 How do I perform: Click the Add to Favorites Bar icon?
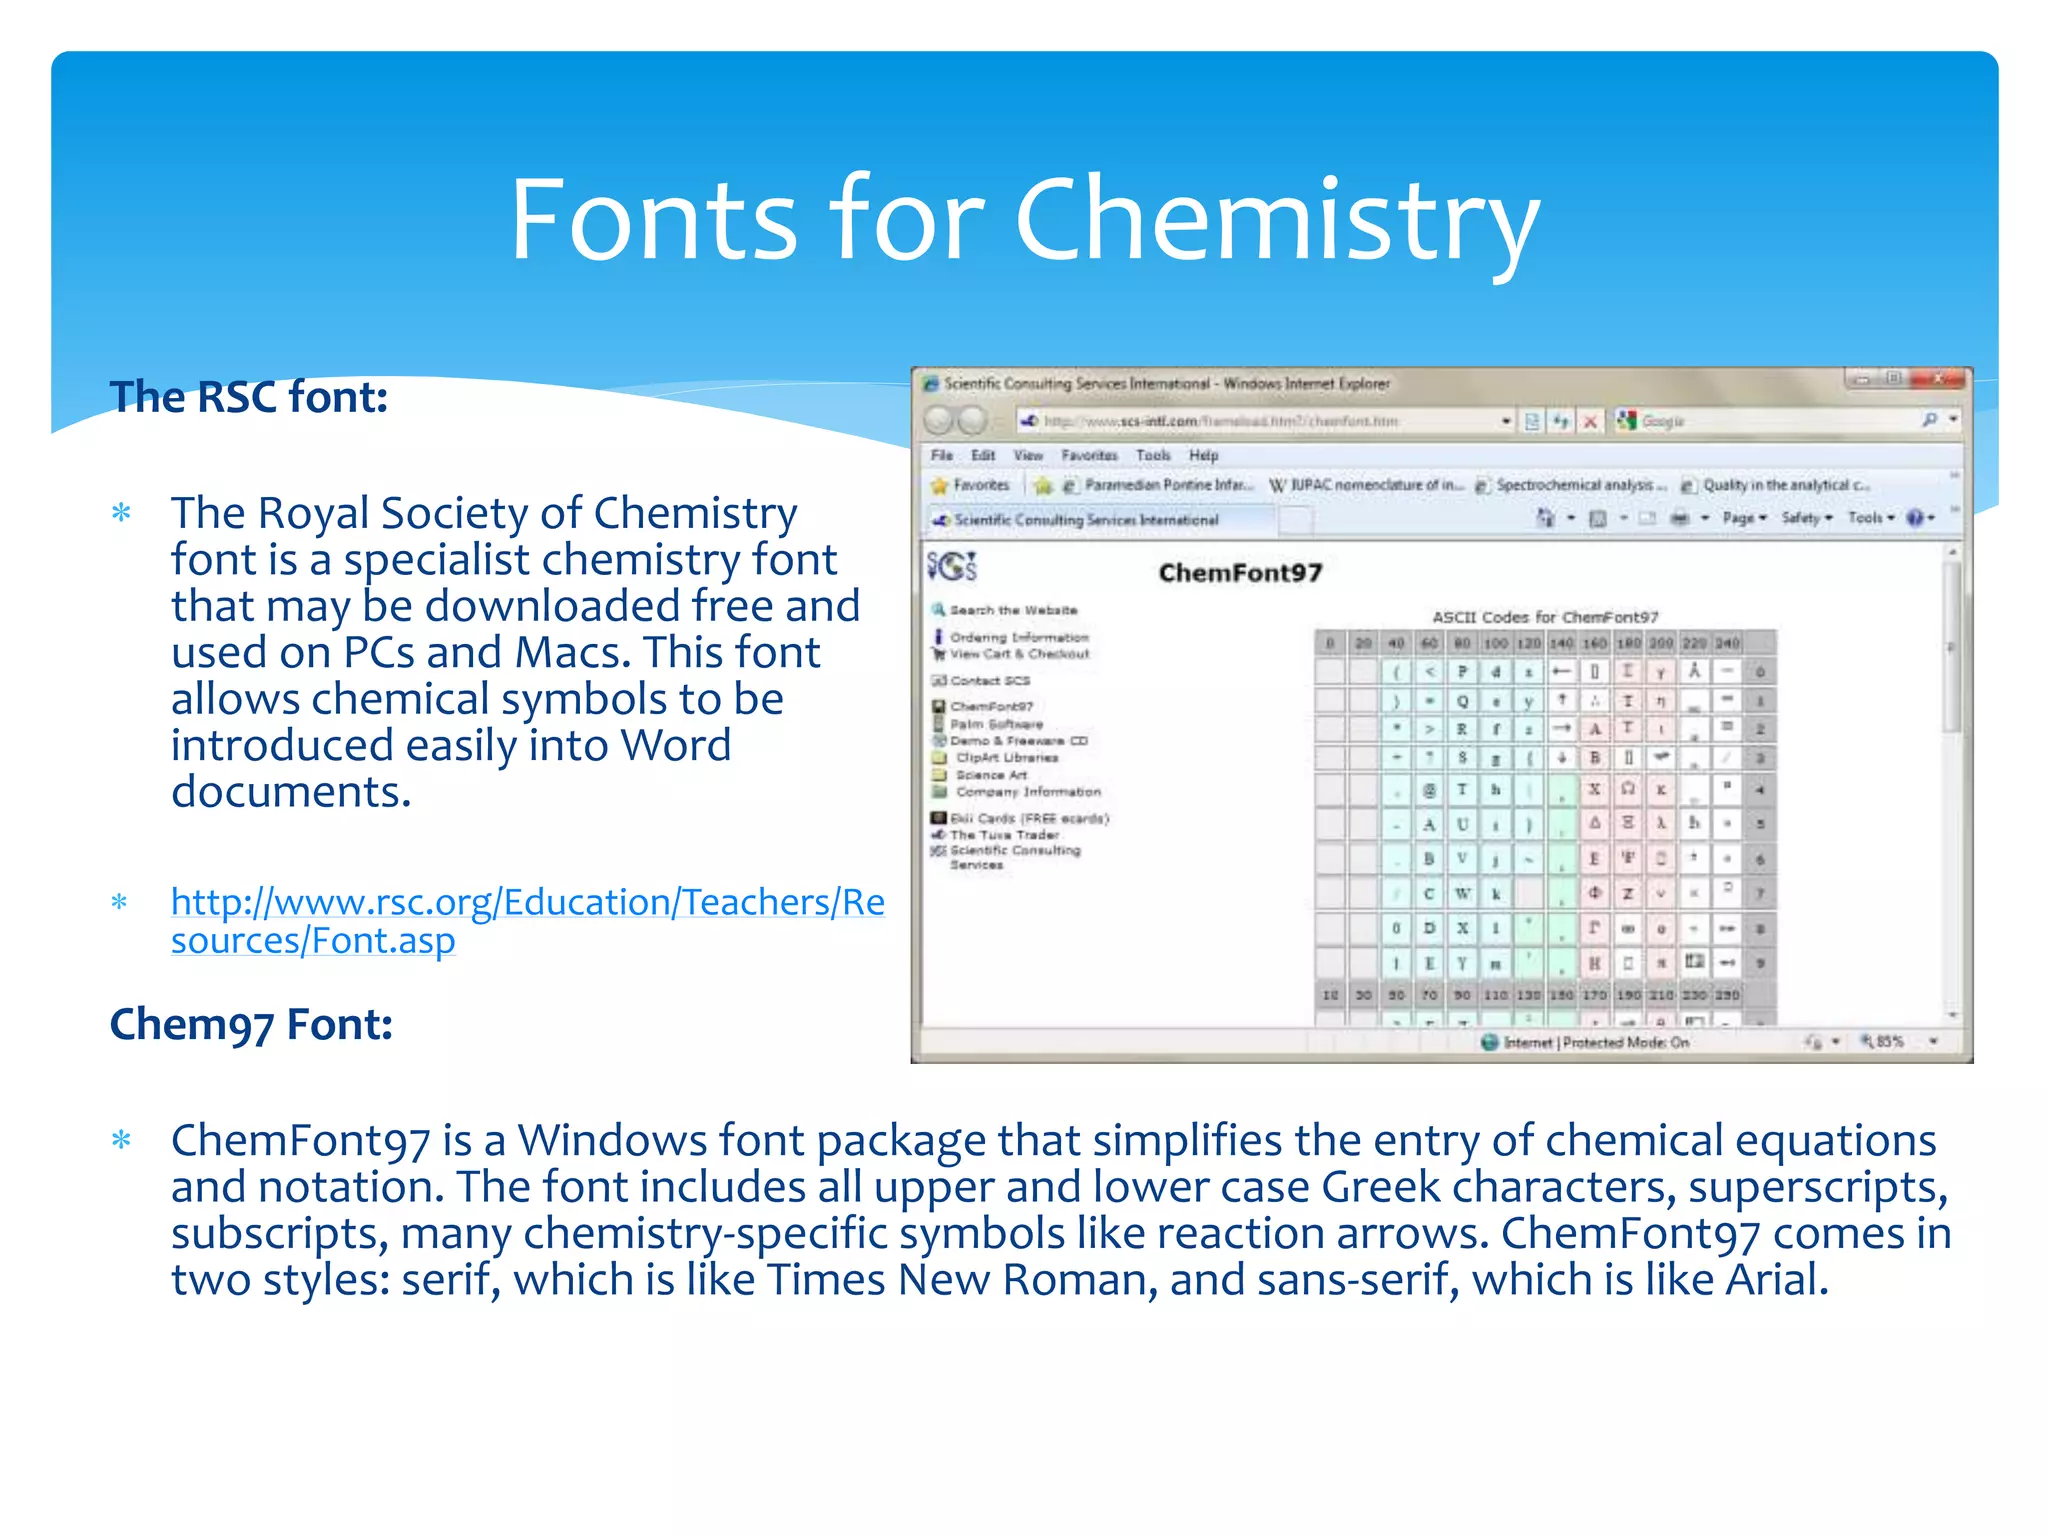click(x=1043, y=486)
